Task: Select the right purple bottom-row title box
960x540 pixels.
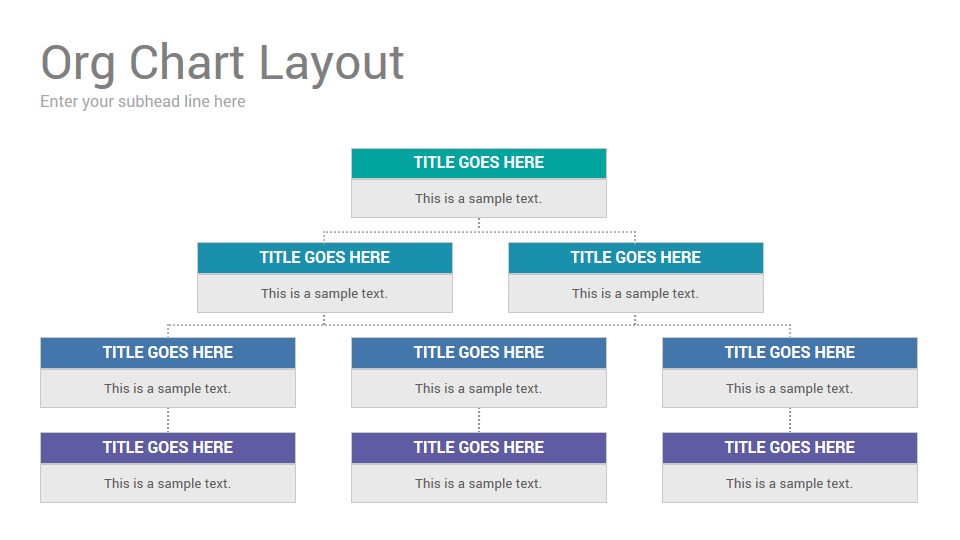Action: pos(790,448)
